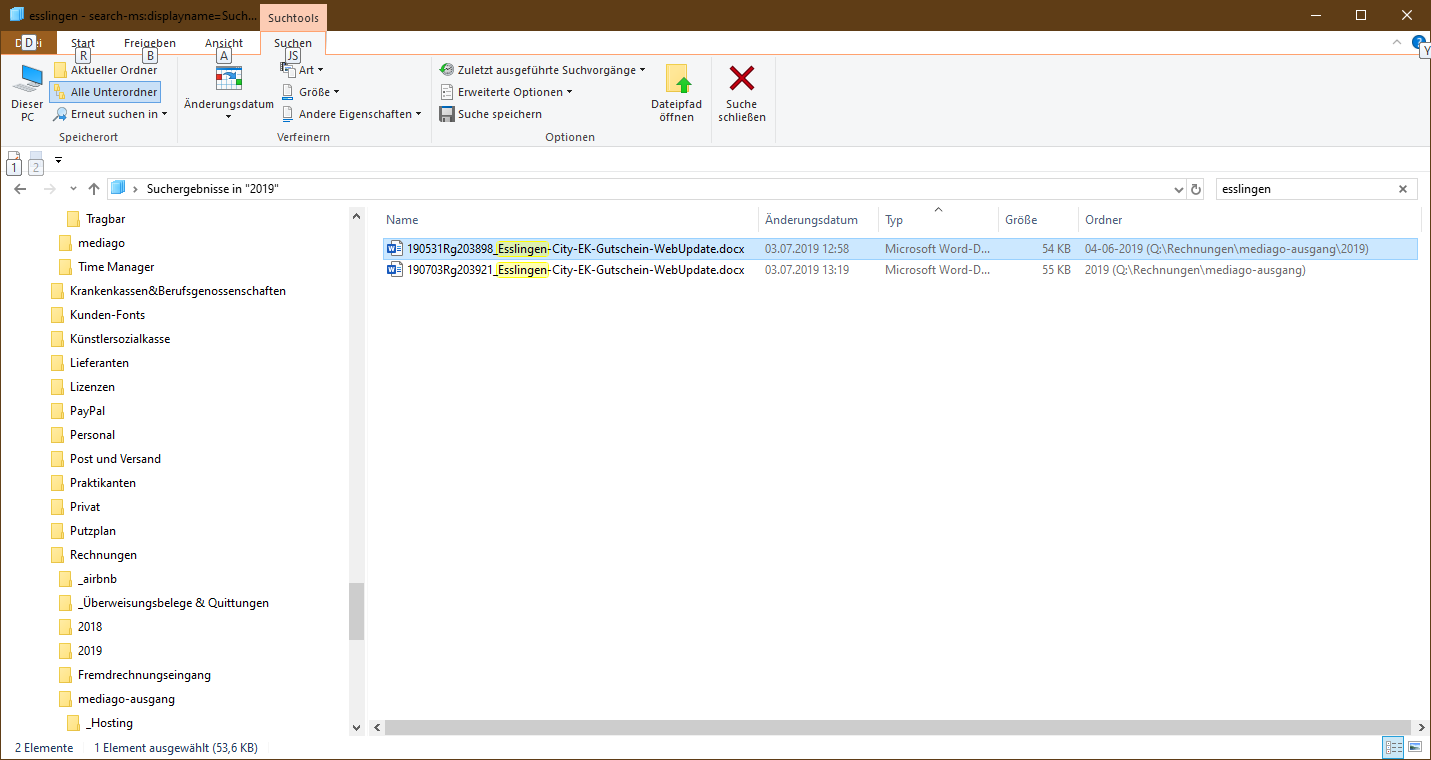This screenshot has width=1431, height=760.
Task: Click the Word icon of 190703Rg203921 file
Action: coord(395,270)
